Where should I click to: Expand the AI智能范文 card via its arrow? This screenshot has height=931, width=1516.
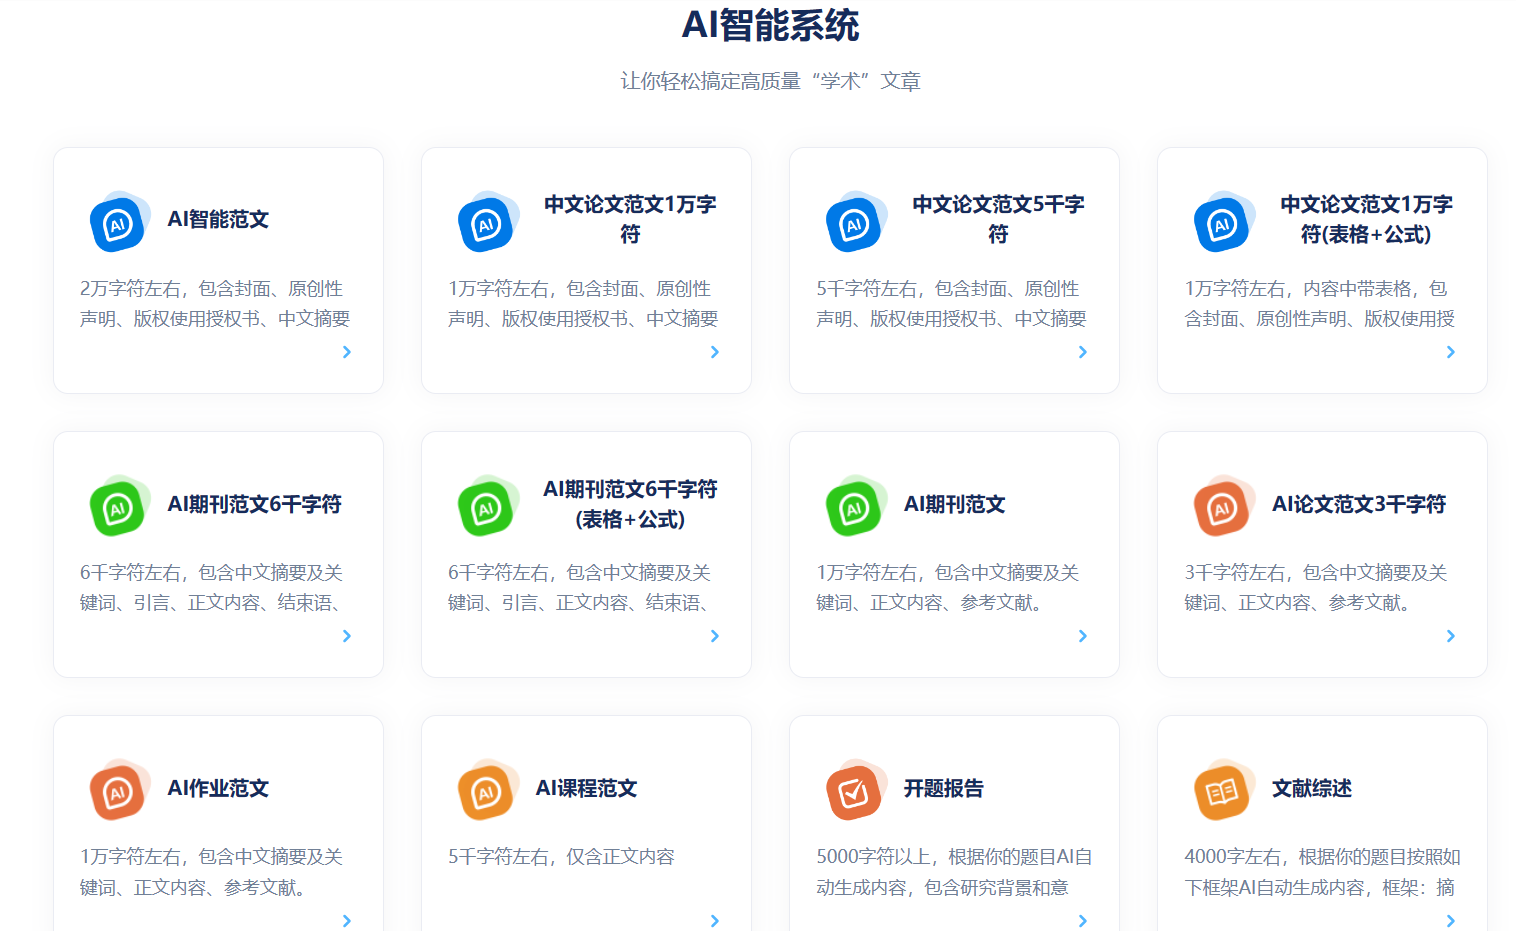[347, 352]
